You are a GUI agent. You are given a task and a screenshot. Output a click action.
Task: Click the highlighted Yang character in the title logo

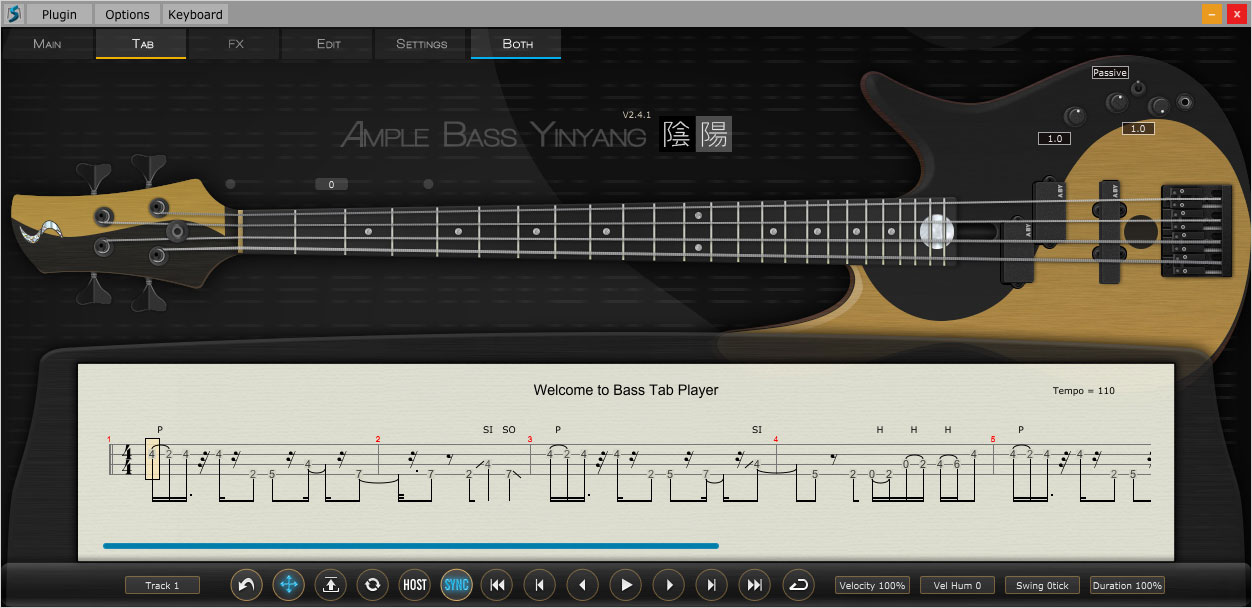pos(714,134)
